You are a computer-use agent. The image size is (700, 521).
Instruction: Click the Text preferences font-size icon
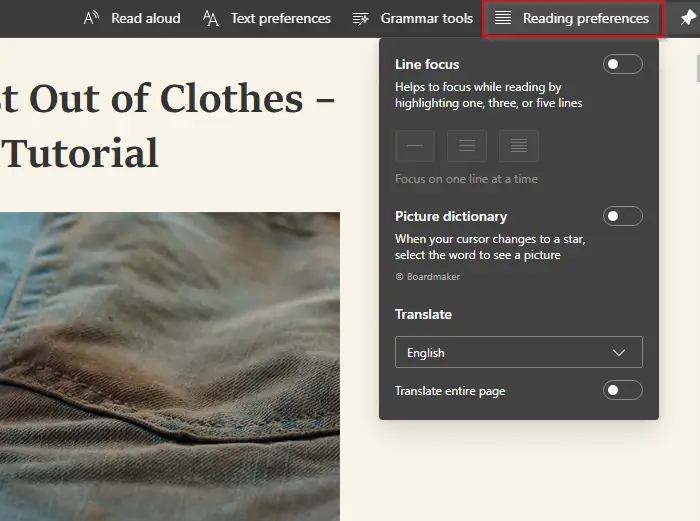[210, 18]
